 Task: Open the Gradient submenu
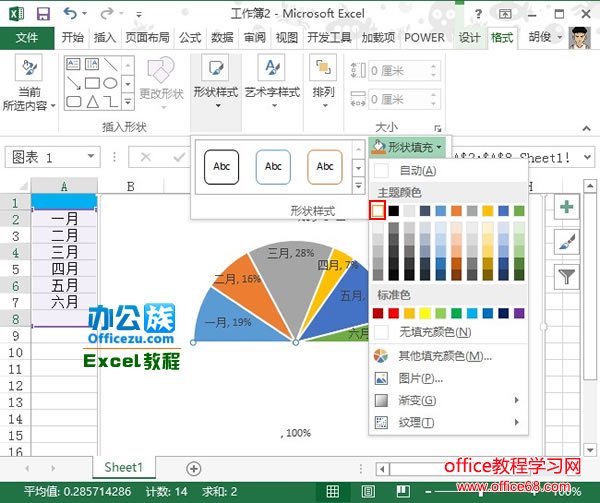click(448, 400)
